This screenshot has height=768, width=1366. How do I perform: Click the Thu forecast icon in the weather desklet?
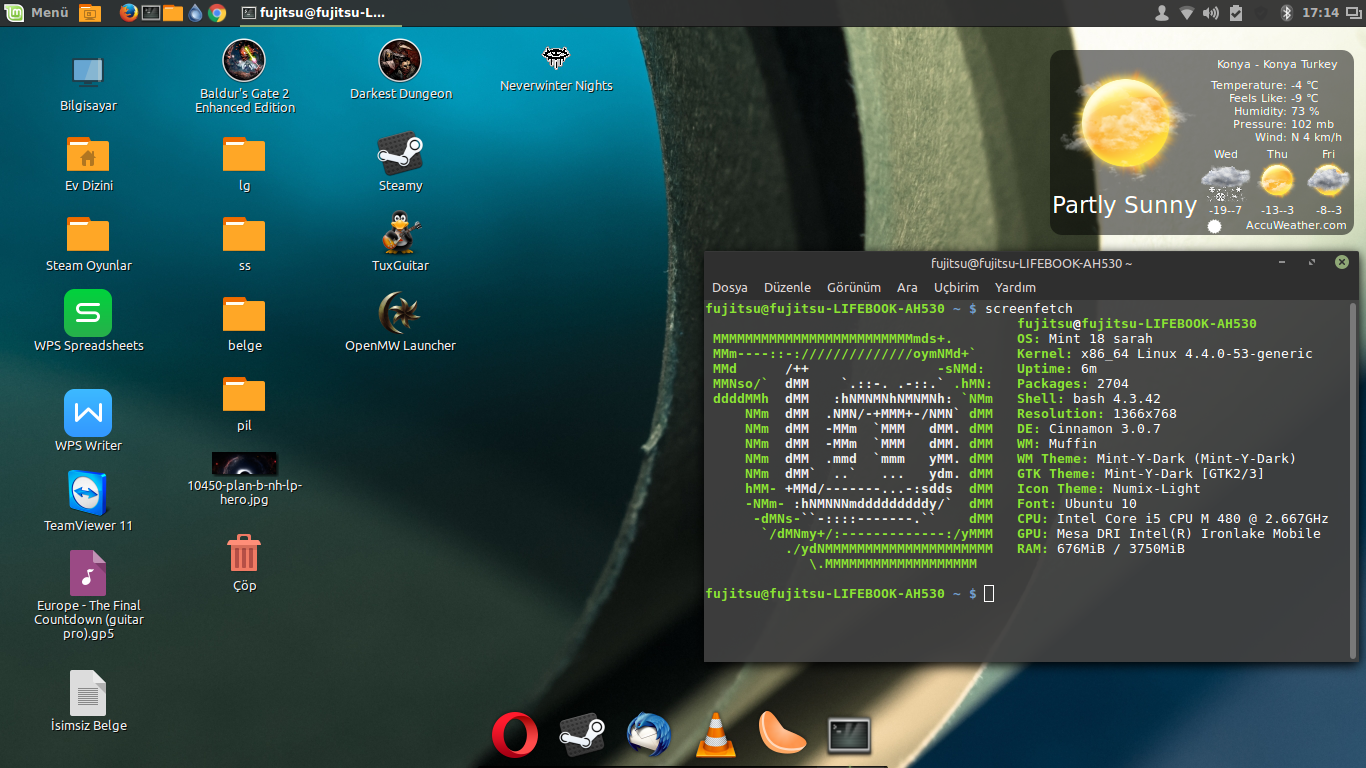click(1277, 181)
